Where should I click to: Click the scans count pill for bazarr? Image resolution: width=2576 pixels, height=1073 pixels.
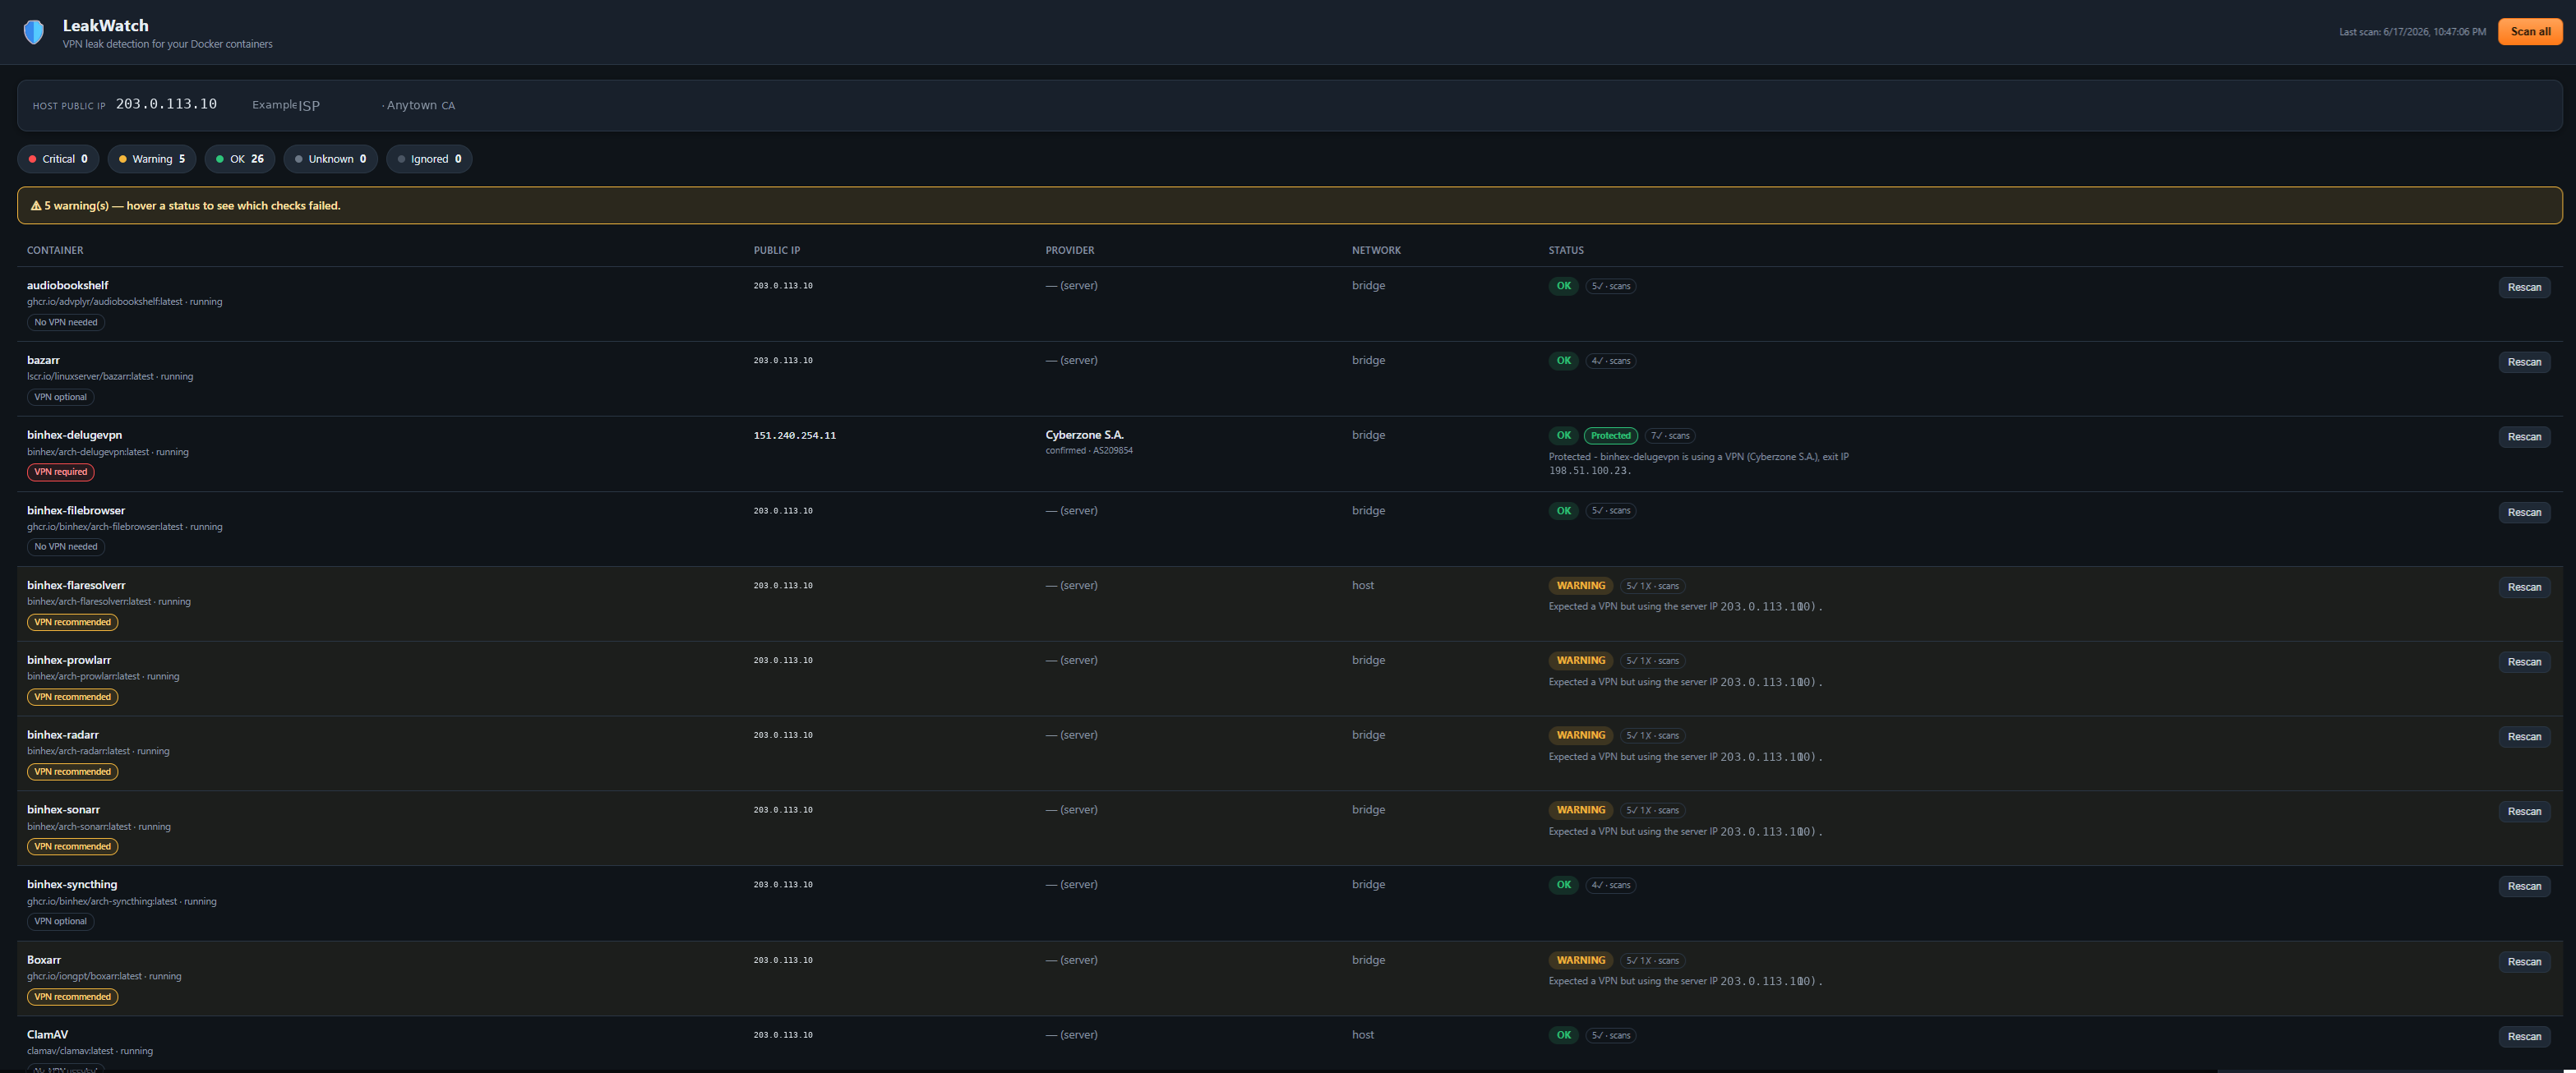point(1610,361)
